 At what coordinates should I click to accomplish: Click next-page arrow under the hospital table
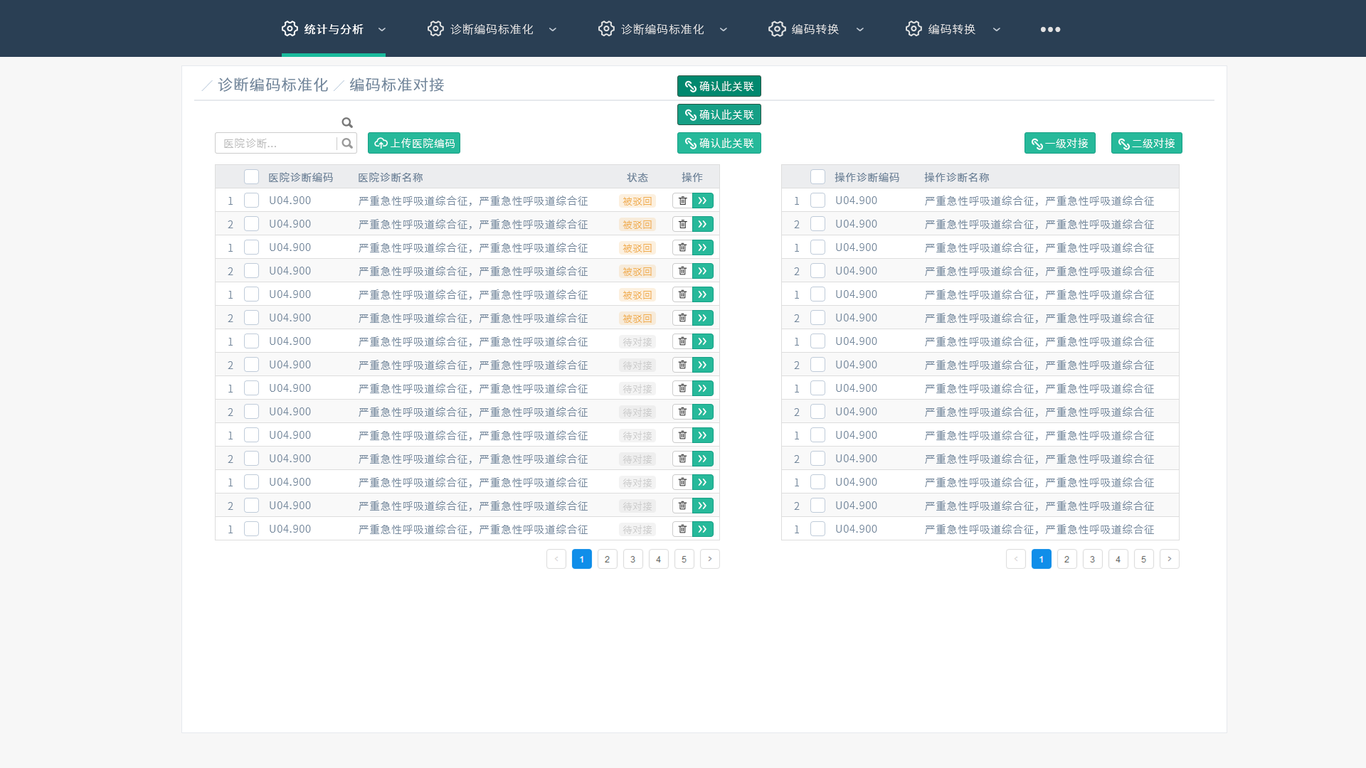tap(710, 559)
